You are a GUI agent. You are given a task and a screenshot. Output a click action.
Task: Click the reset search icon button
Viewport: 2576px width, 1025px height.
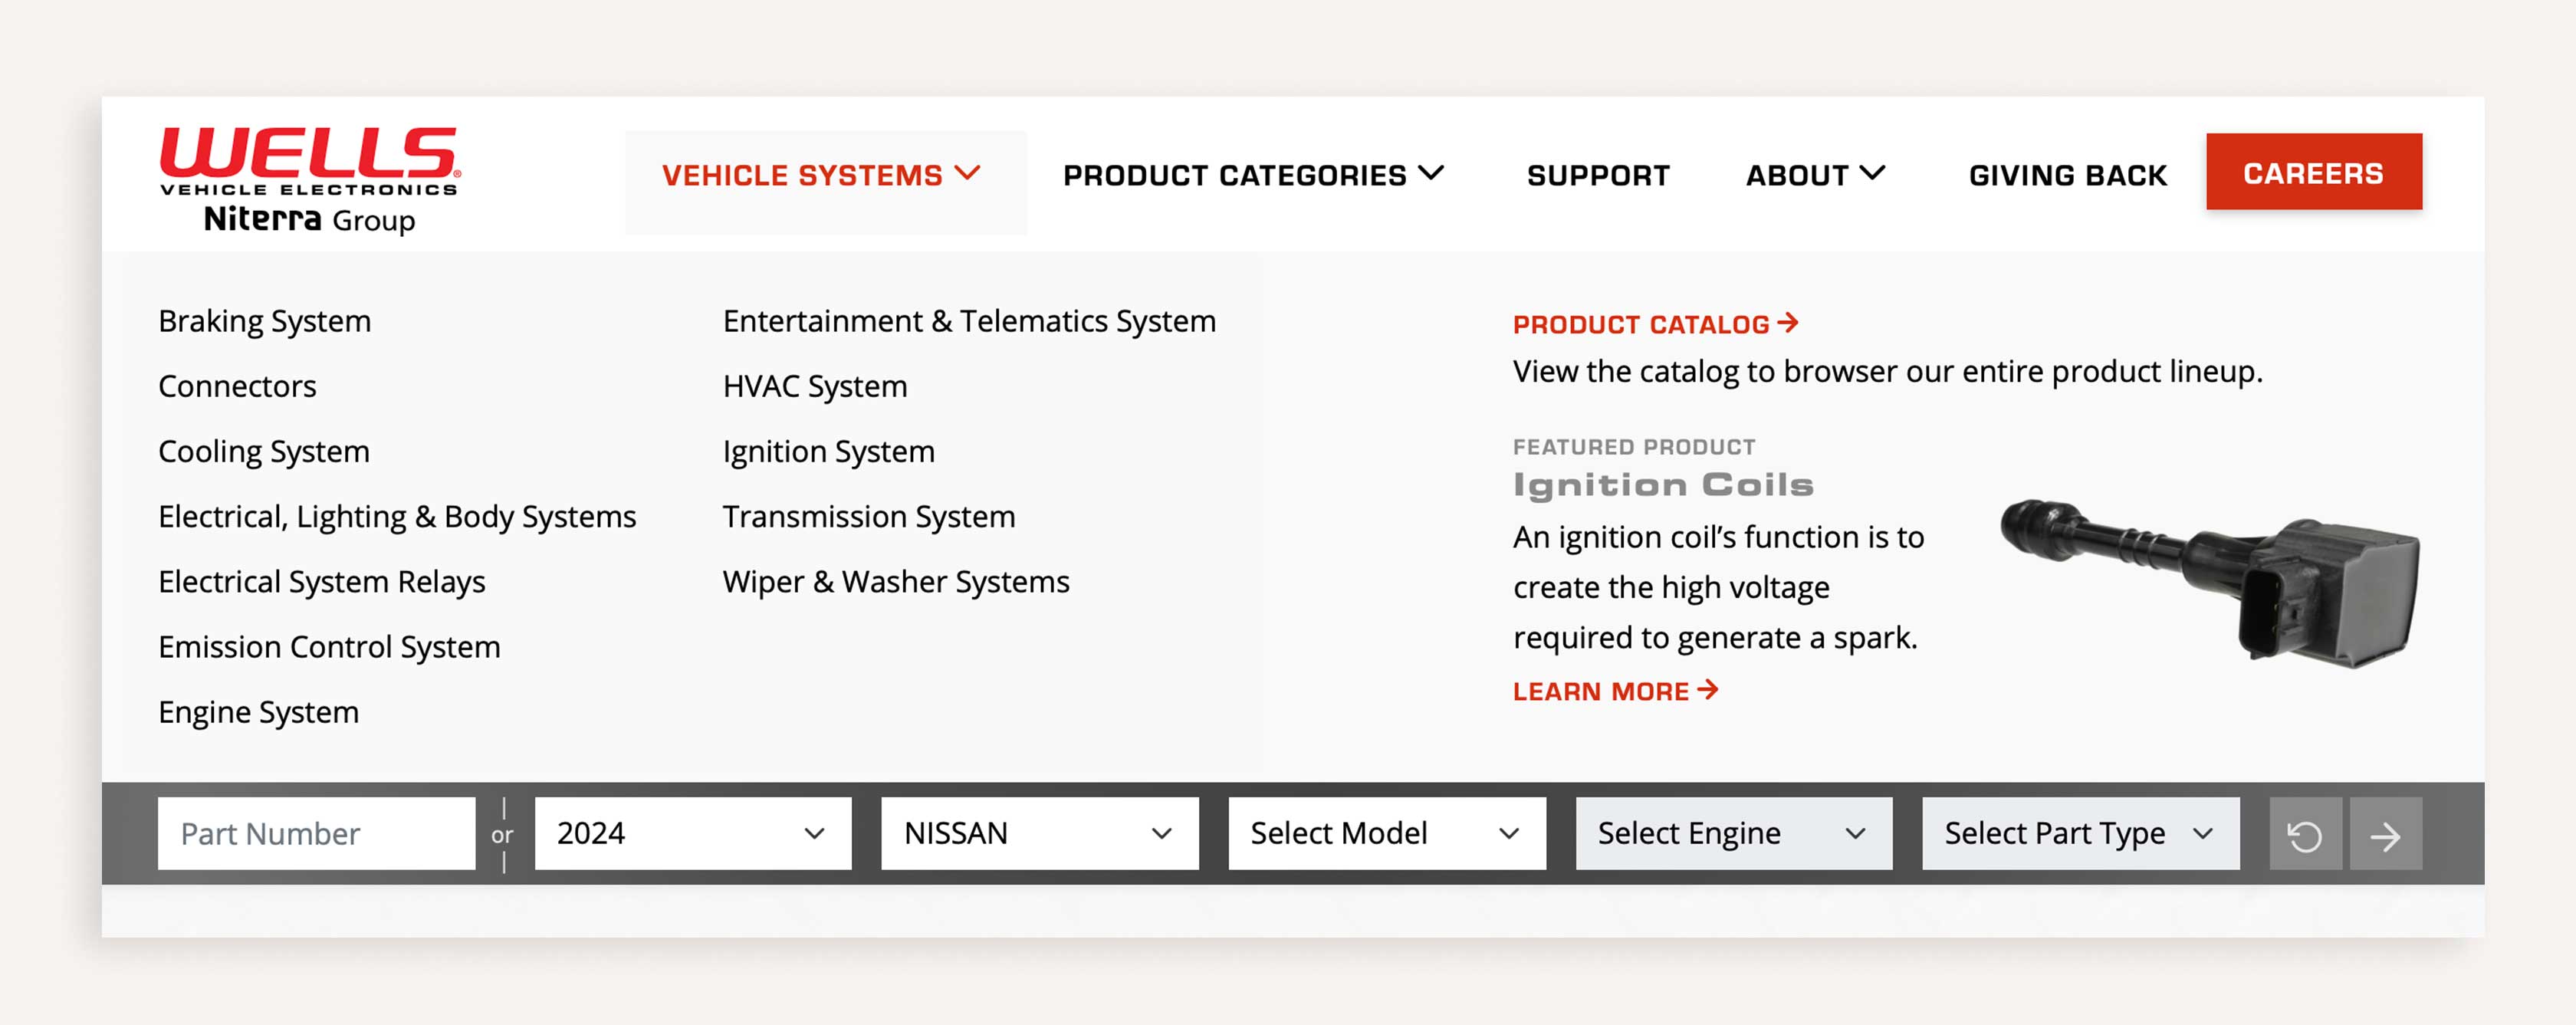point(2305,834)
